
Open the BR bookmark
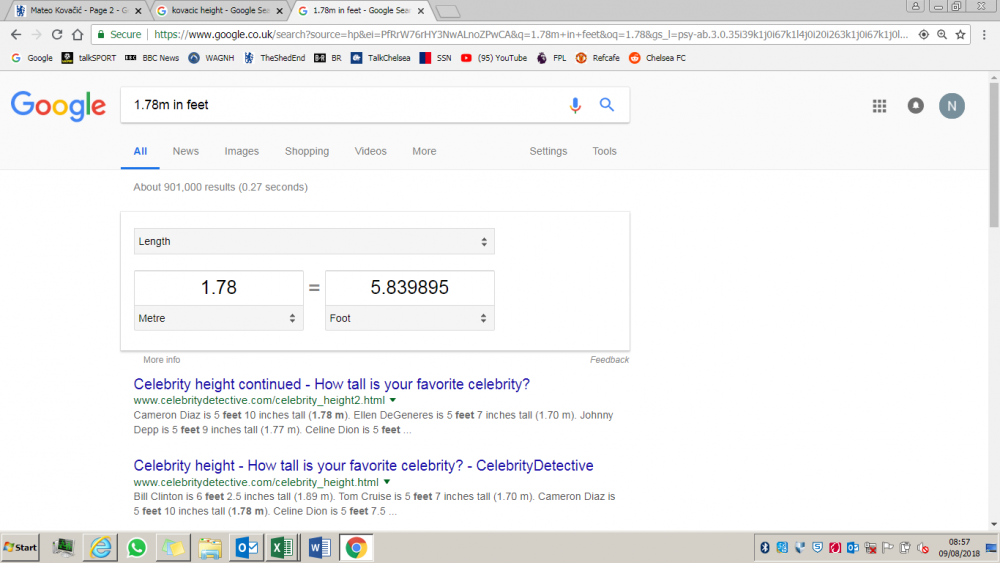(x=328, y=58)
